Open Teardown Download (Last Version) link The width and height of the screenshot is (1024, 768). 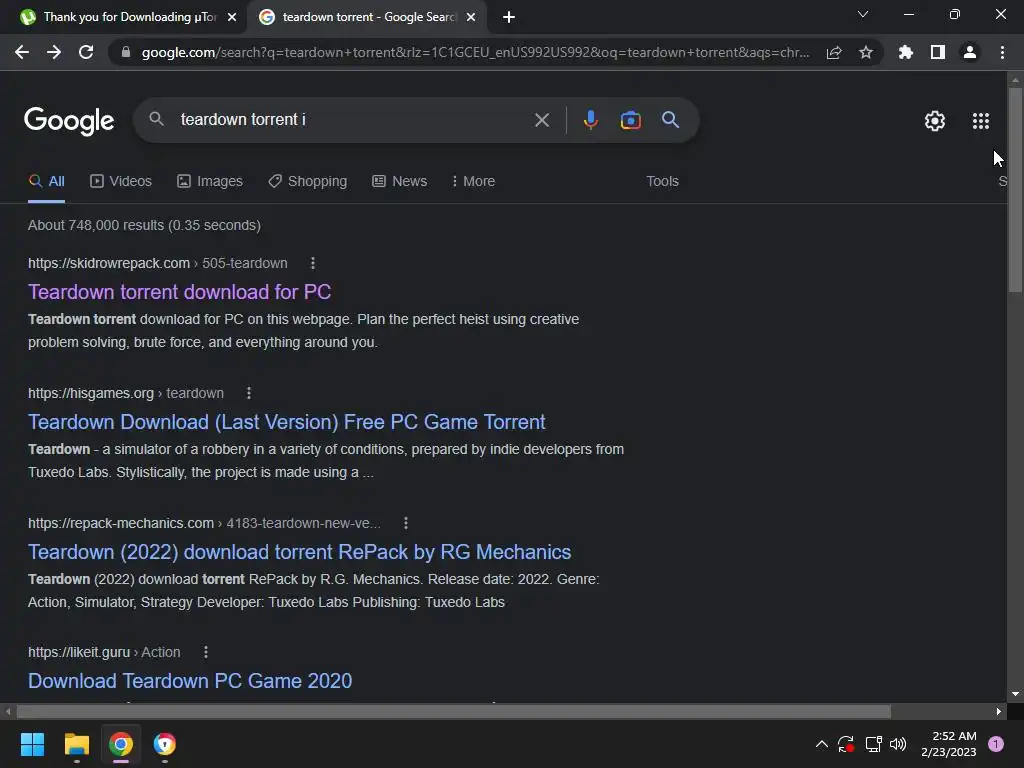(286, 422)
